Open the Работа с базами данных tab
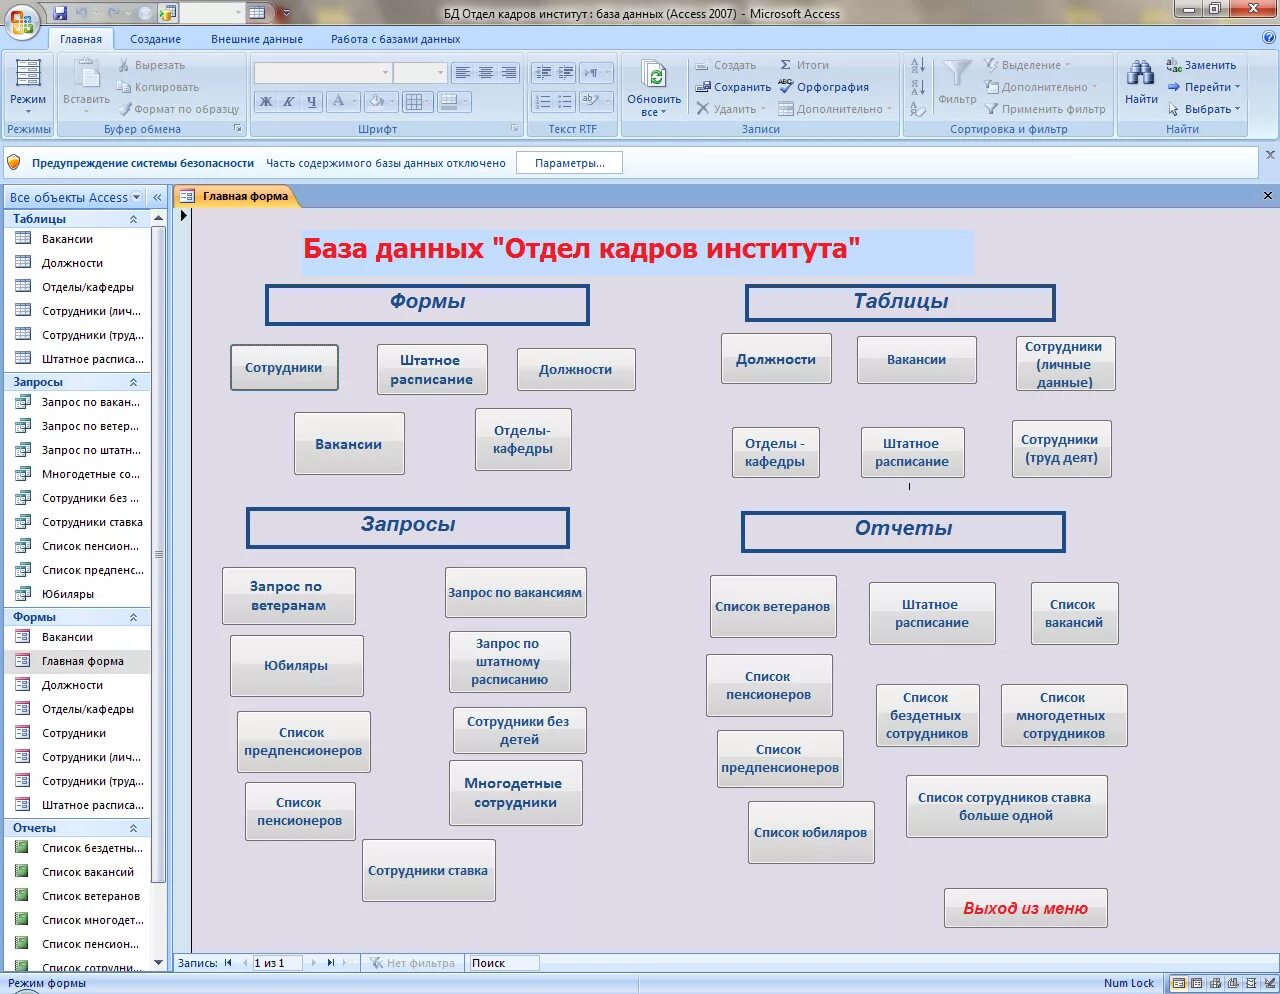 coord(396,39)
